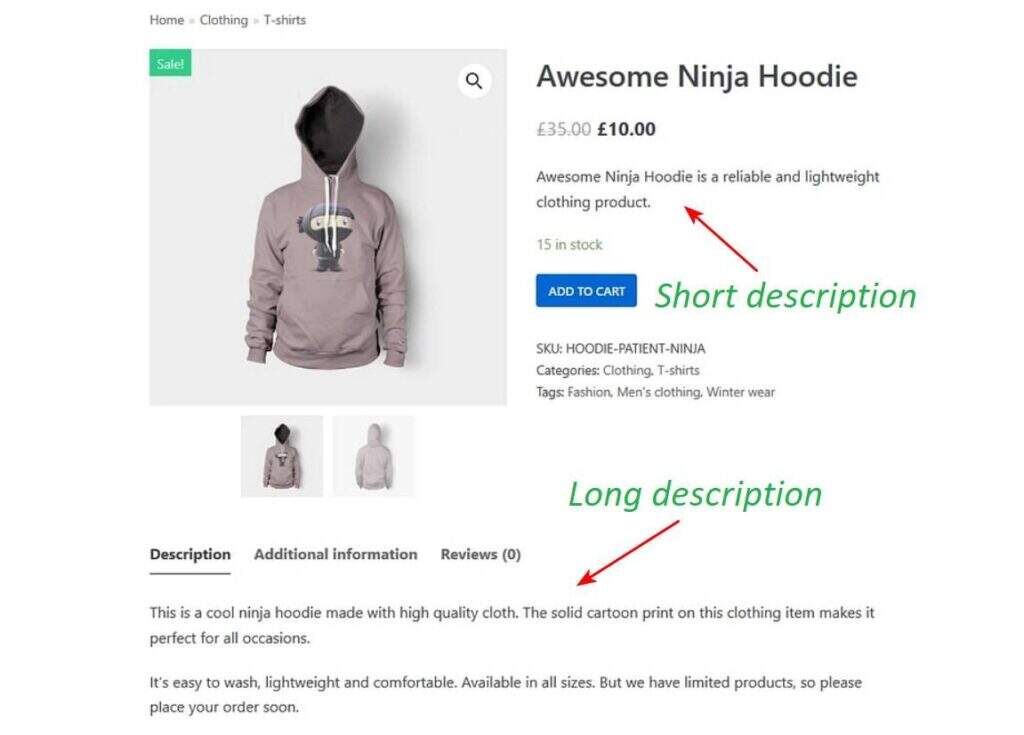Select back view hoodie thumbnail
1024x735 pixels.
[x=373, y=456]
